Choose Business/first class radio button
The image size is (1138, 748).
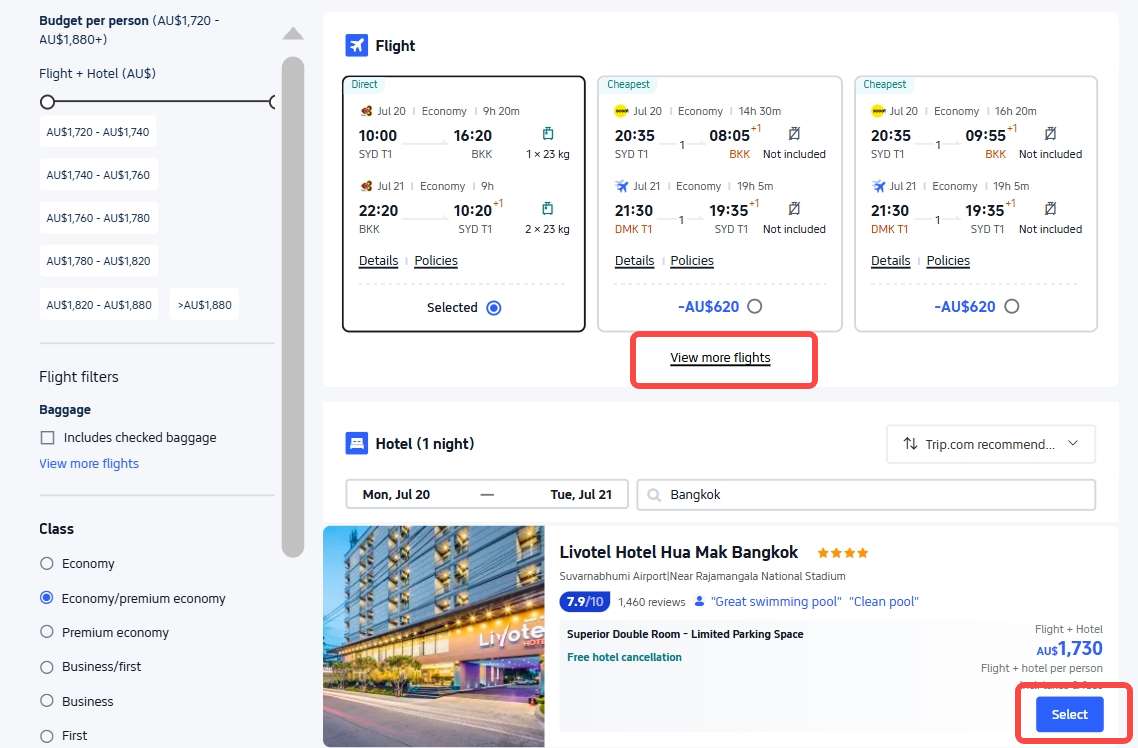tap(47, 667)
